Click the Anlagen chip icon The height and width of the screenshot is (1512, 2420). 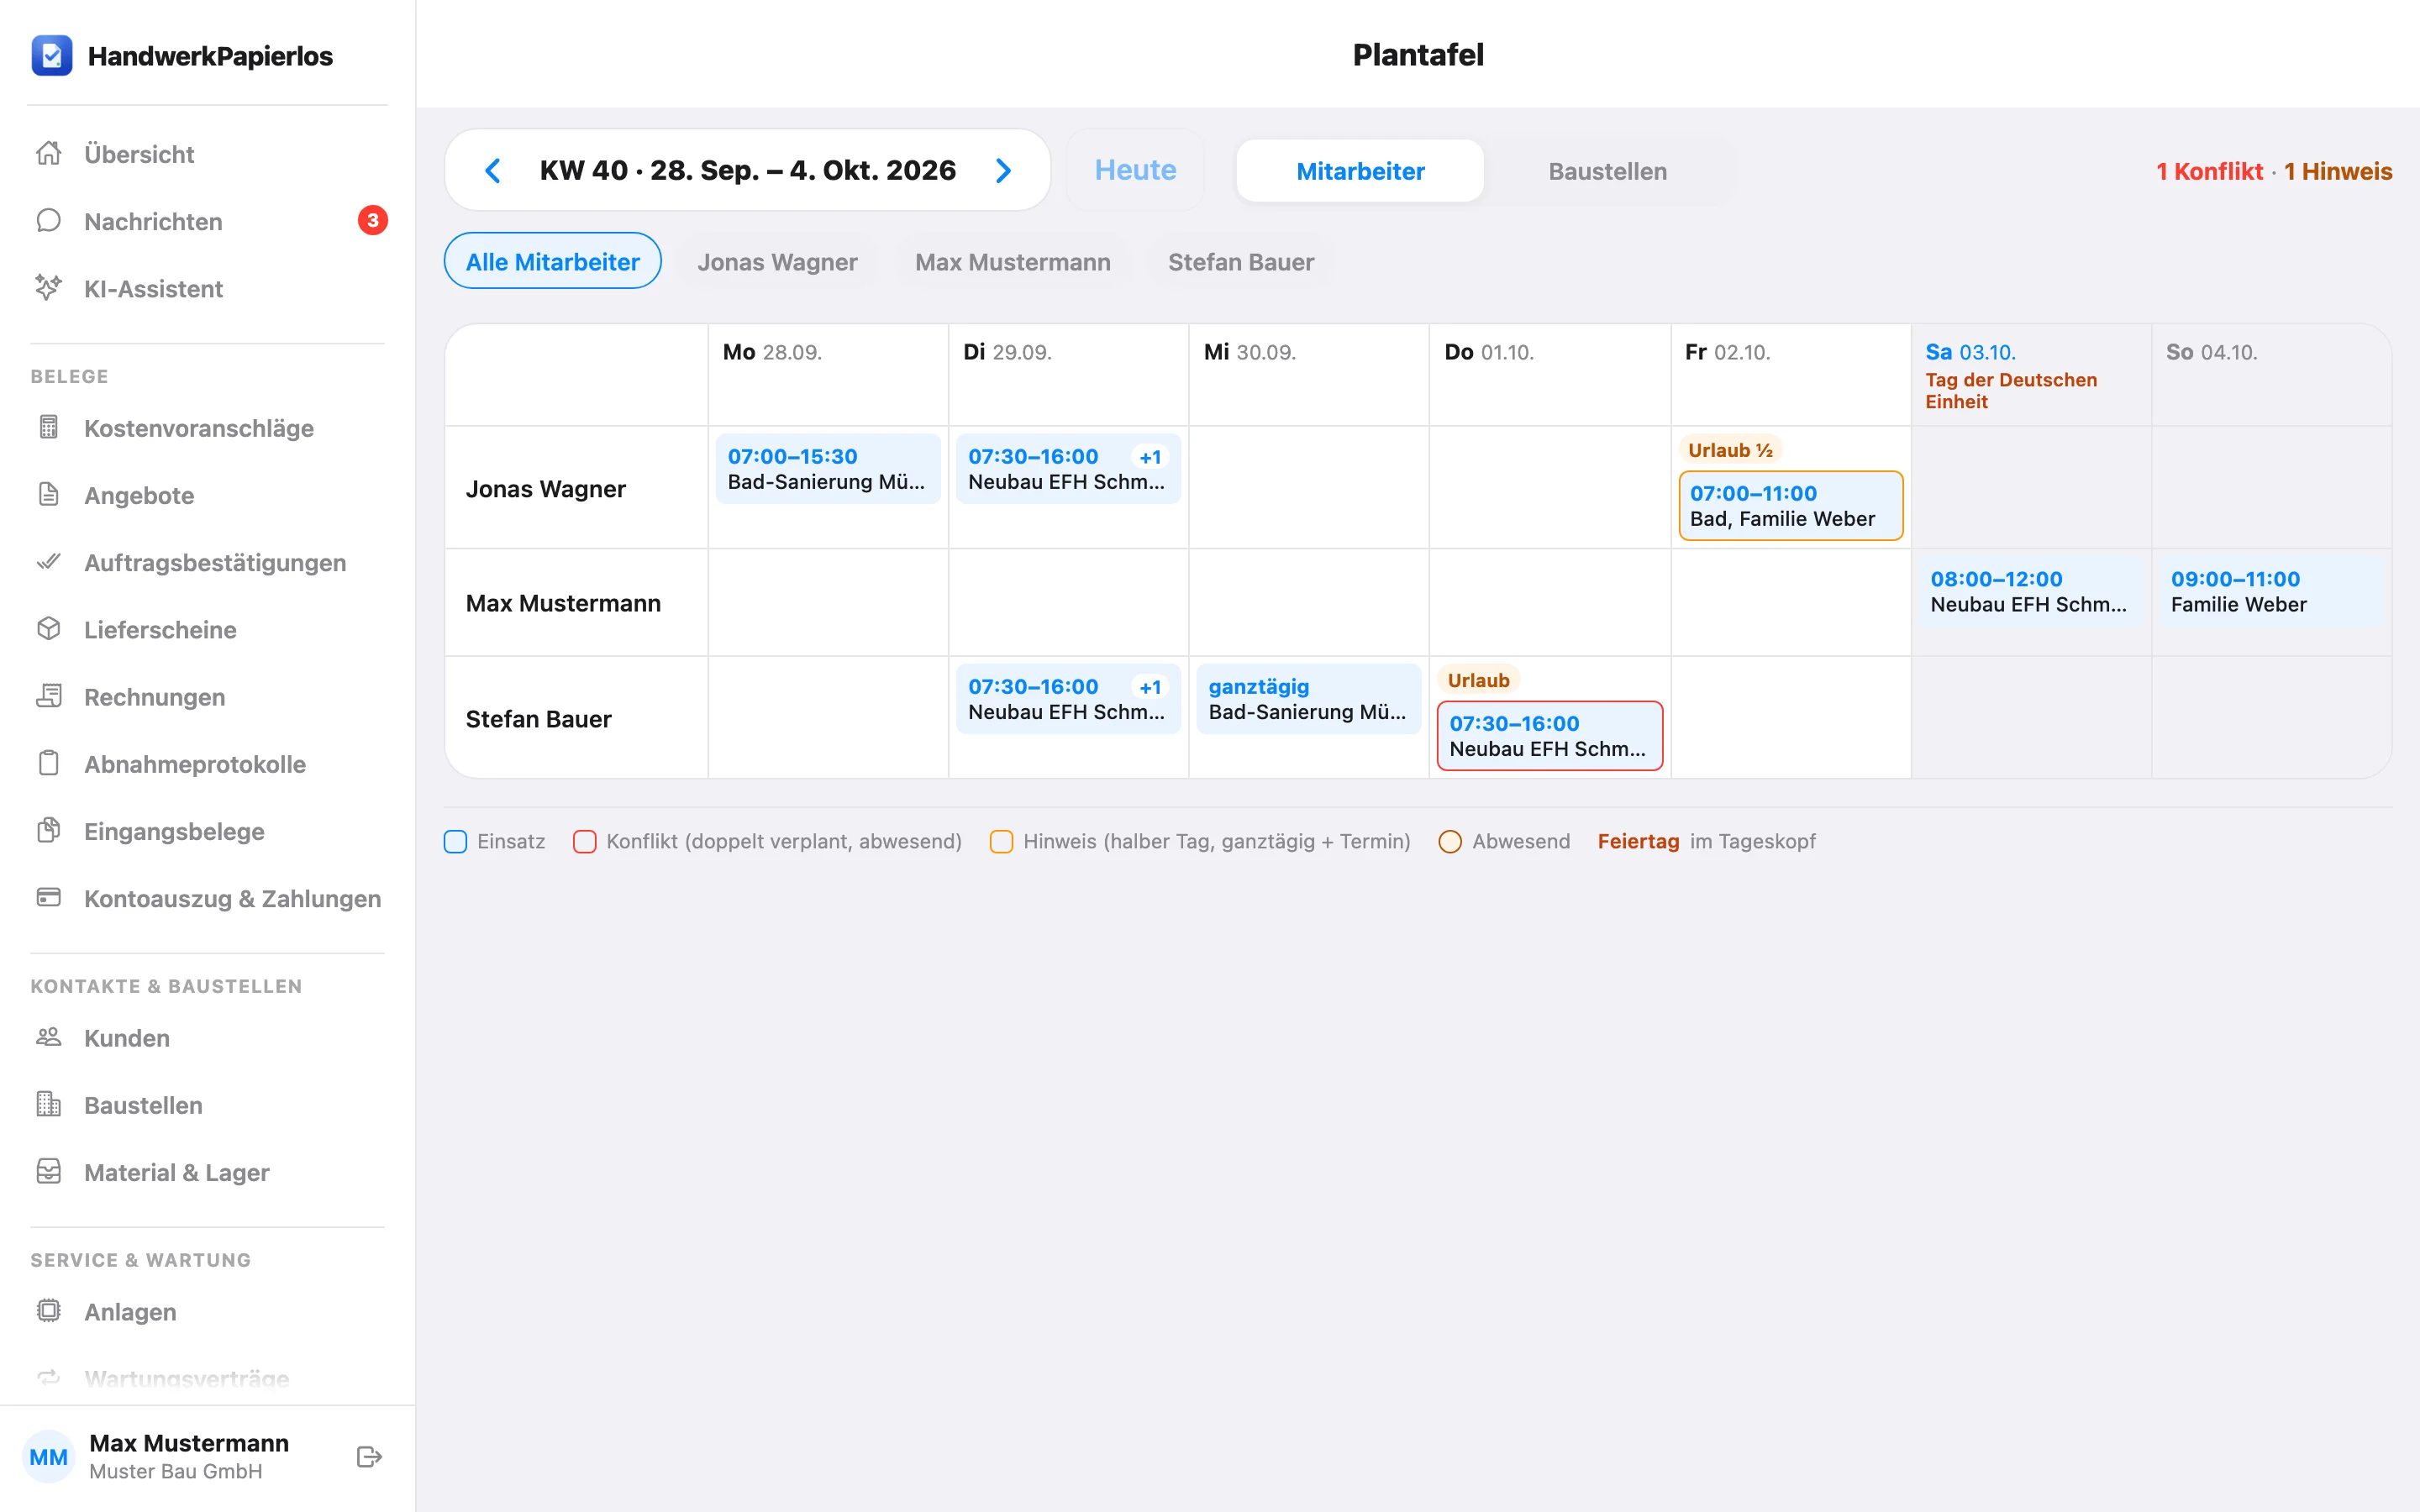click(49, 1311)
